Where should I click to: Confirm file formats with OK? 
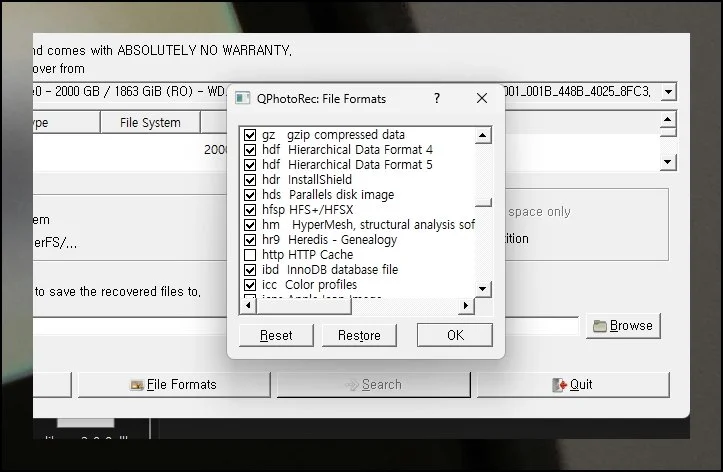point(455,335)
